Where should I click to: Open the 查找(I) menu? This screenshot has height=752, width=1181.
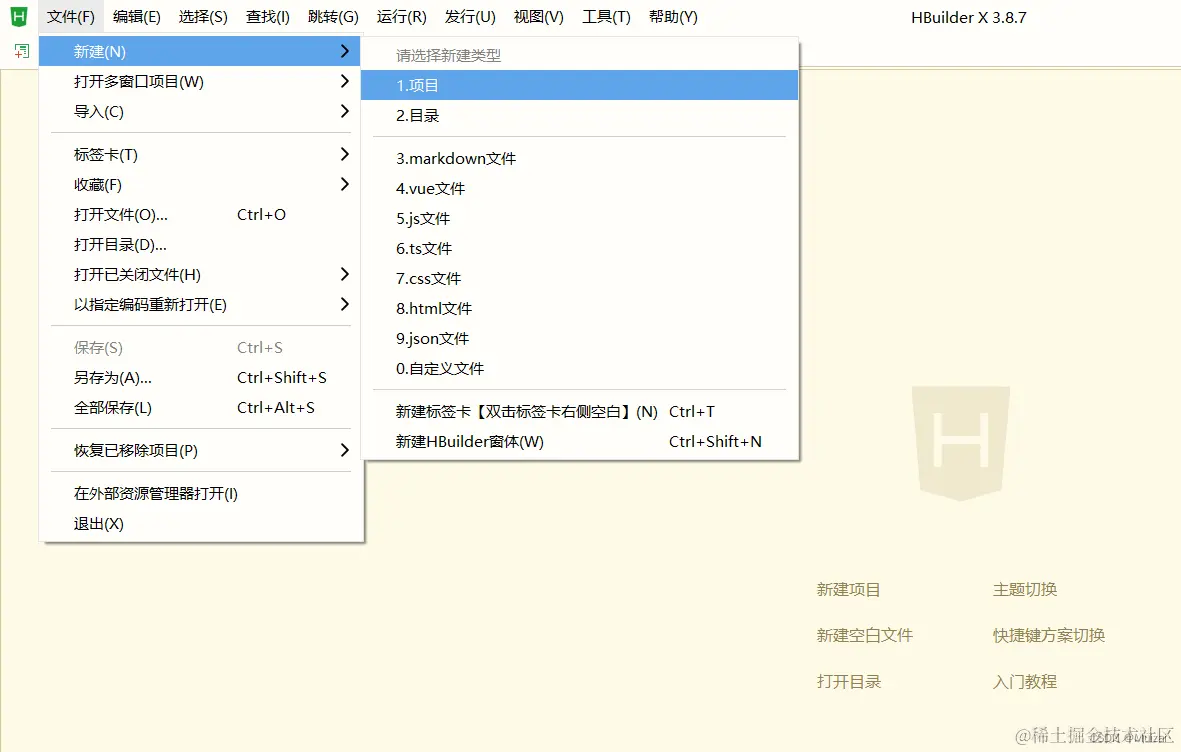point(267,17)
